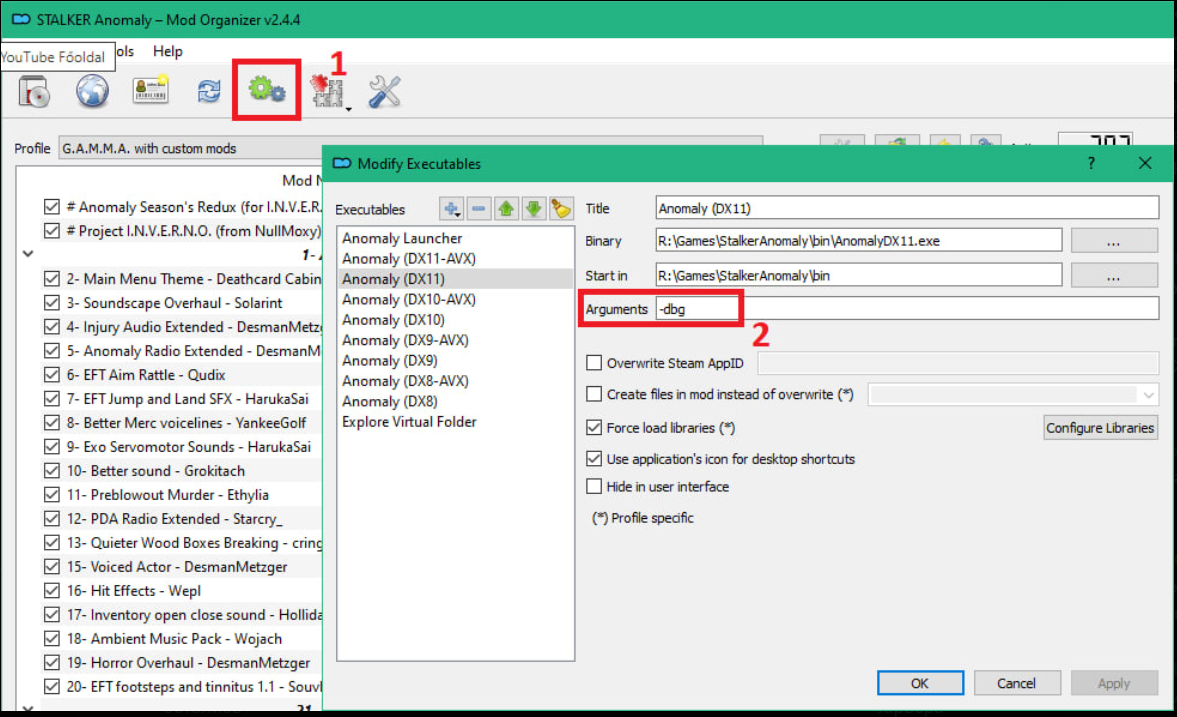Image resolution: width=1177 pixels, height=717 pixels.
Task: Open the Profiles ID card icon
Action: coord(151,92)
